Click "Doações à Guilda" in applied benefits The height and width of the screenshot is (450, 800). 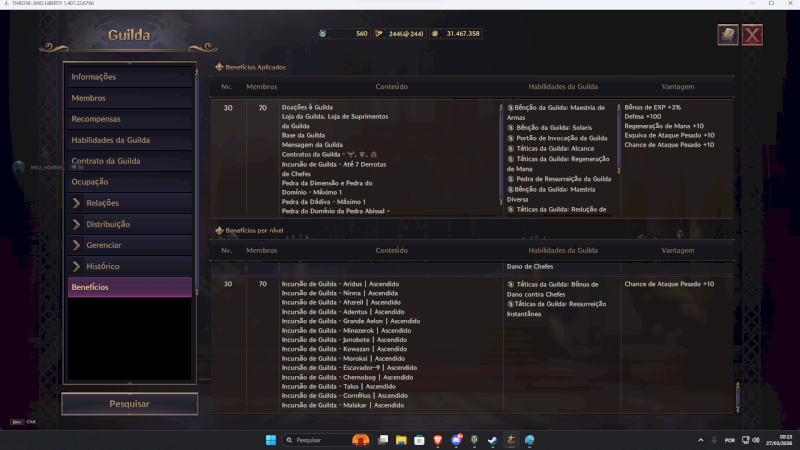[307, 107]
